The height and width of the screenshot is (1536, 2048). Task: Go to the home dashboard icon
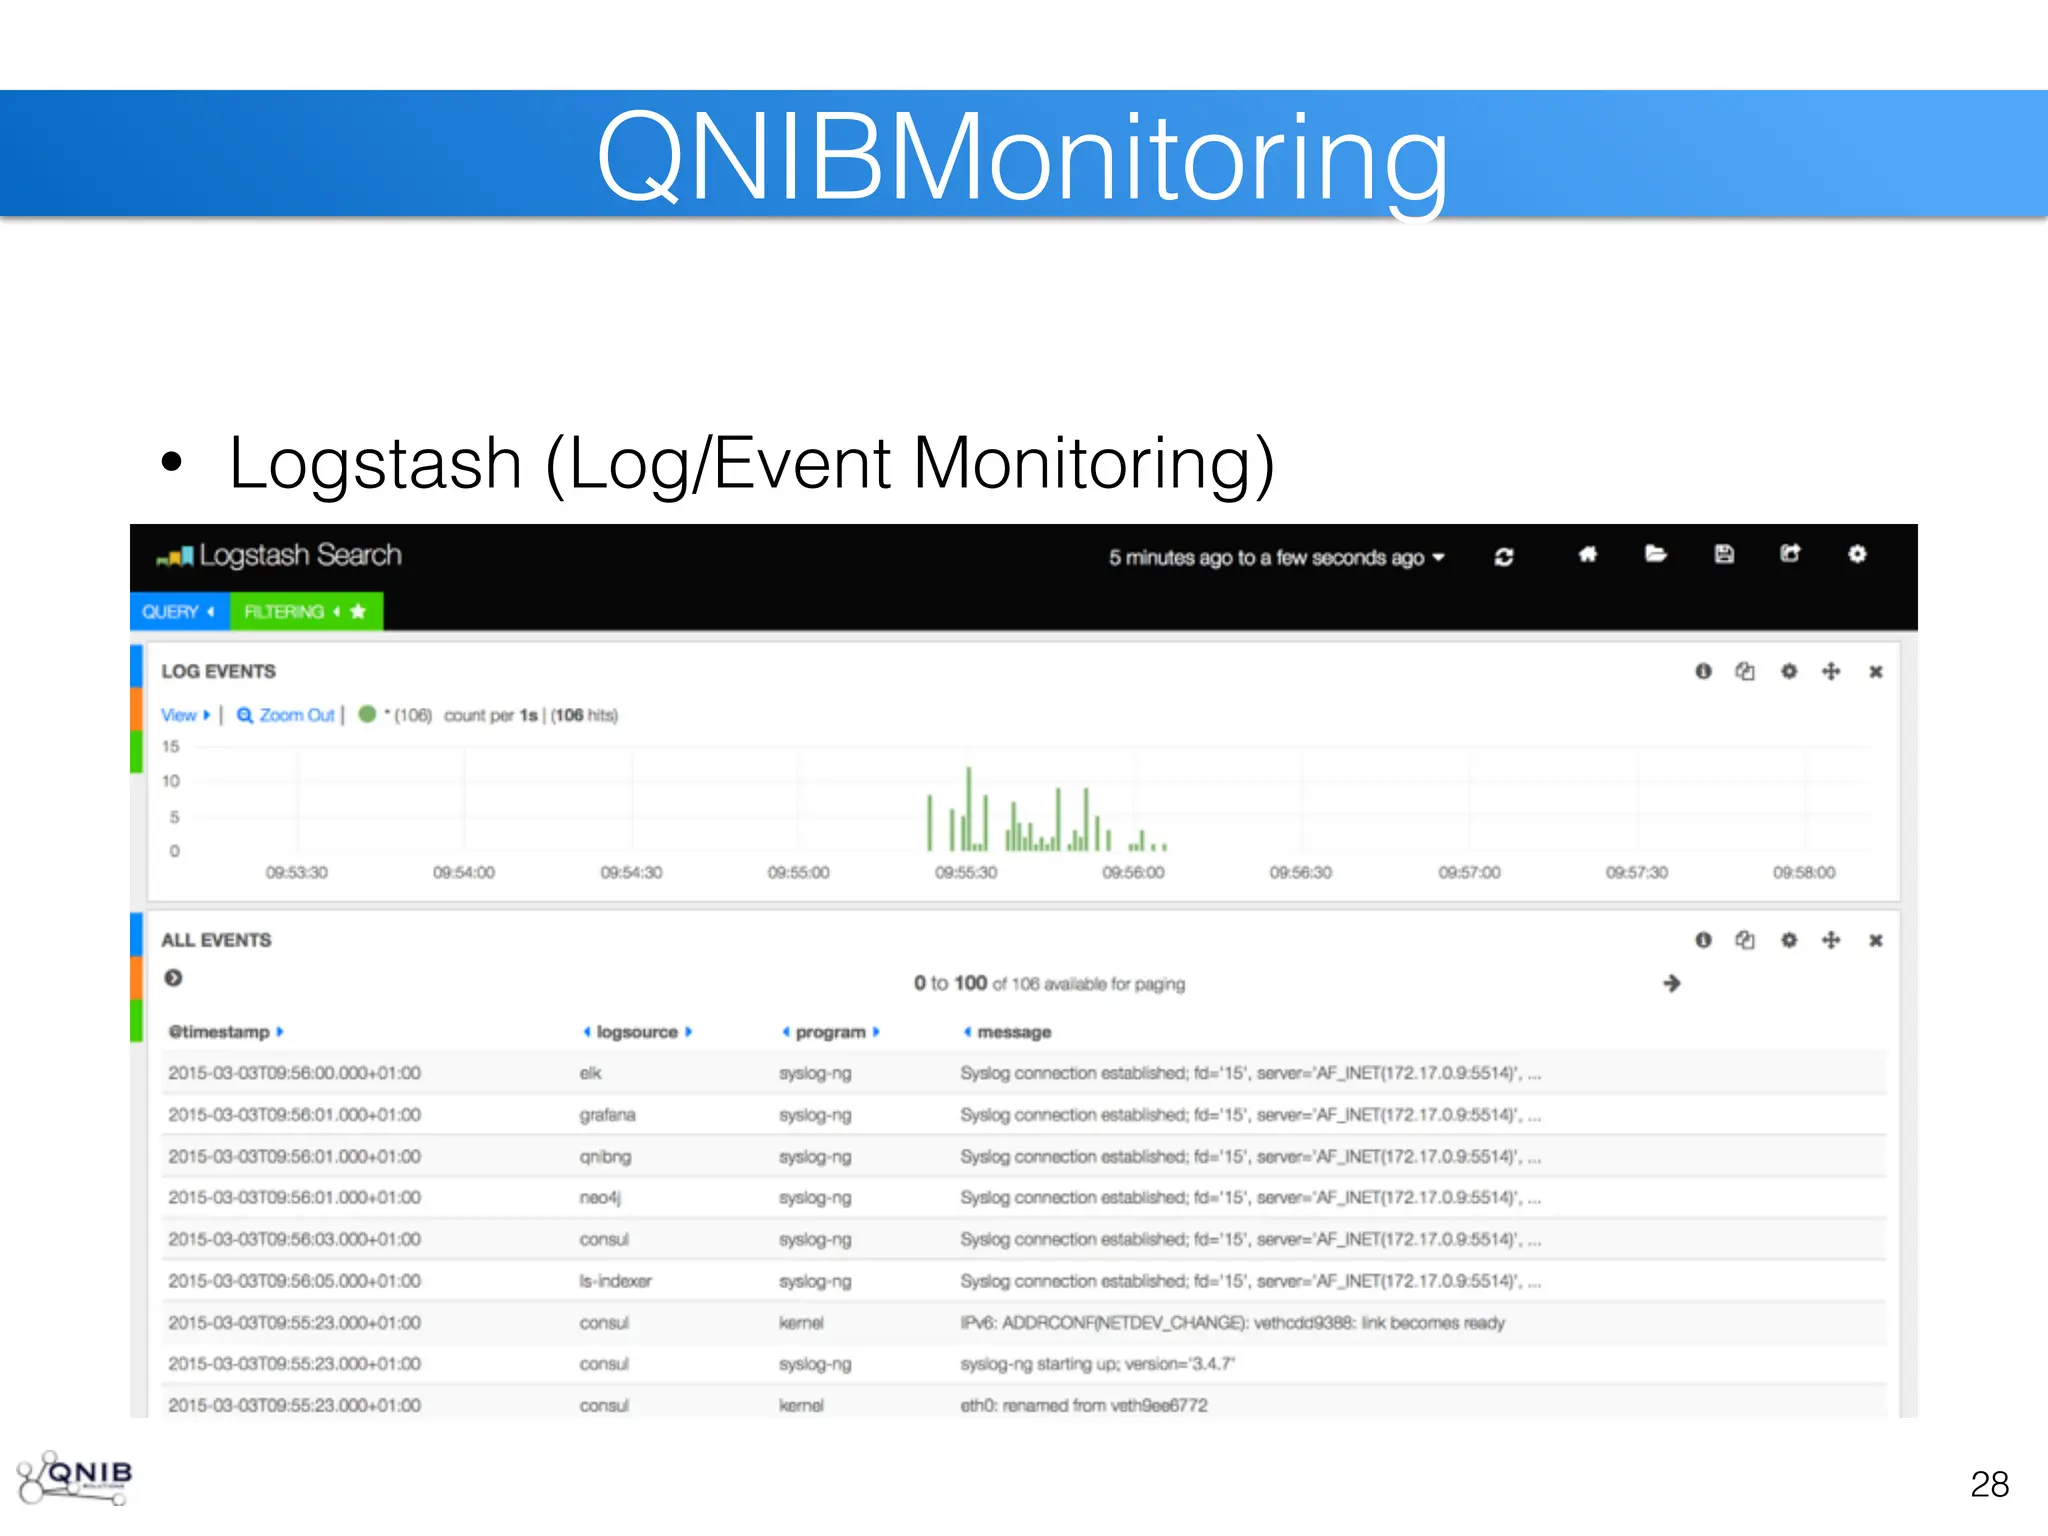[1587, 554]
